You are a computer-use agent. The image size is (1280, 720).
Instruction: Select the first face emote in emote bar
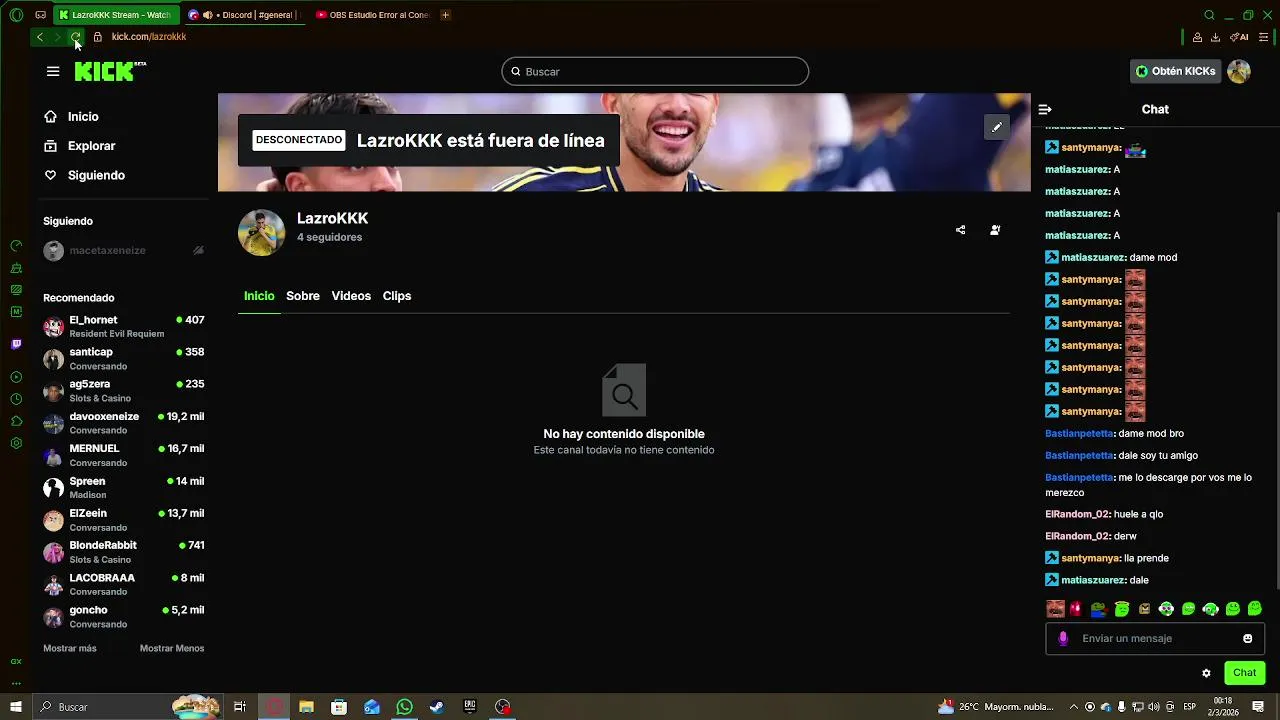(x=1055, y=609)
